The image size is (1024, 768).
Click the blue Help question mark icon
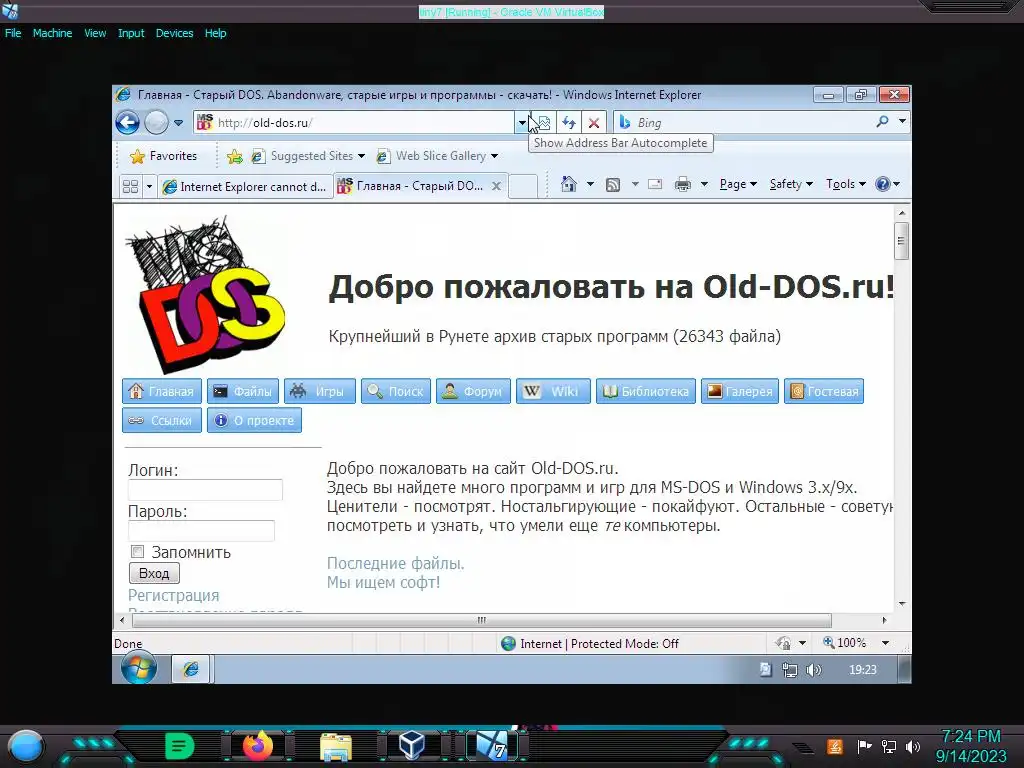click(882, 184)
